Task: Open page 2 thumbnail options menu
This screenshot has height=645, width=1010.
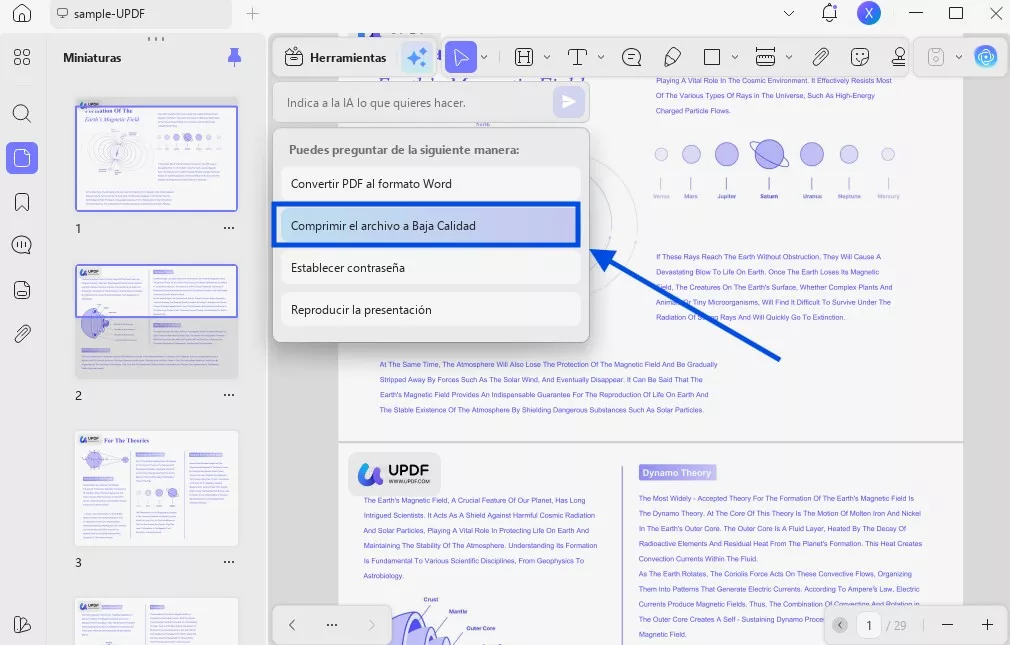Action: point(229,395)
